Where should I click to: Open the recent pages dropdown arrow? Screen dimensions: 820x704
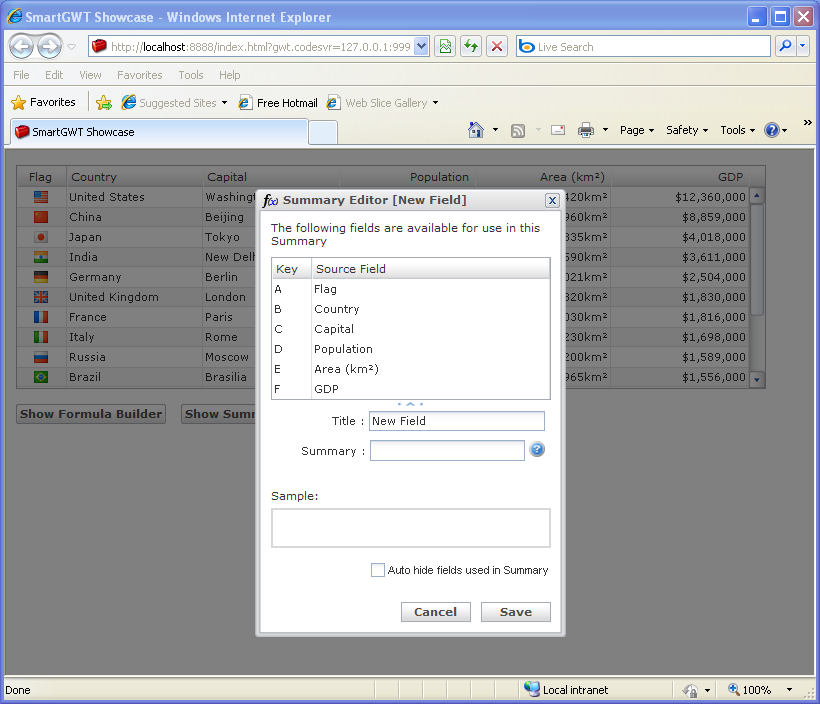coord(72,47)
